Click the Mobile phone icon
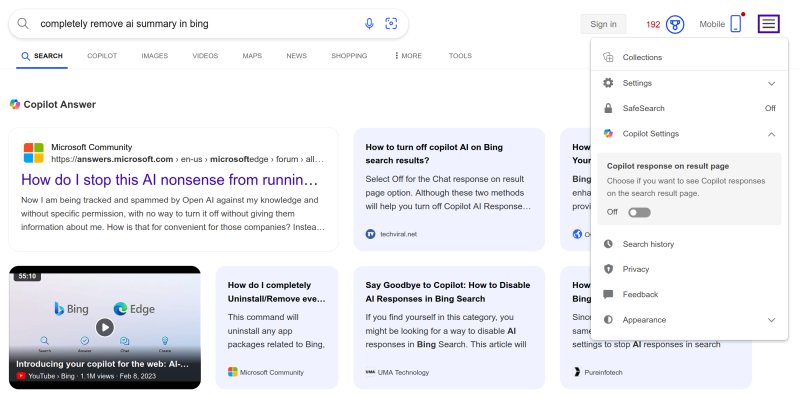This screenshot has height=402, width=800. tap(736, 24)
